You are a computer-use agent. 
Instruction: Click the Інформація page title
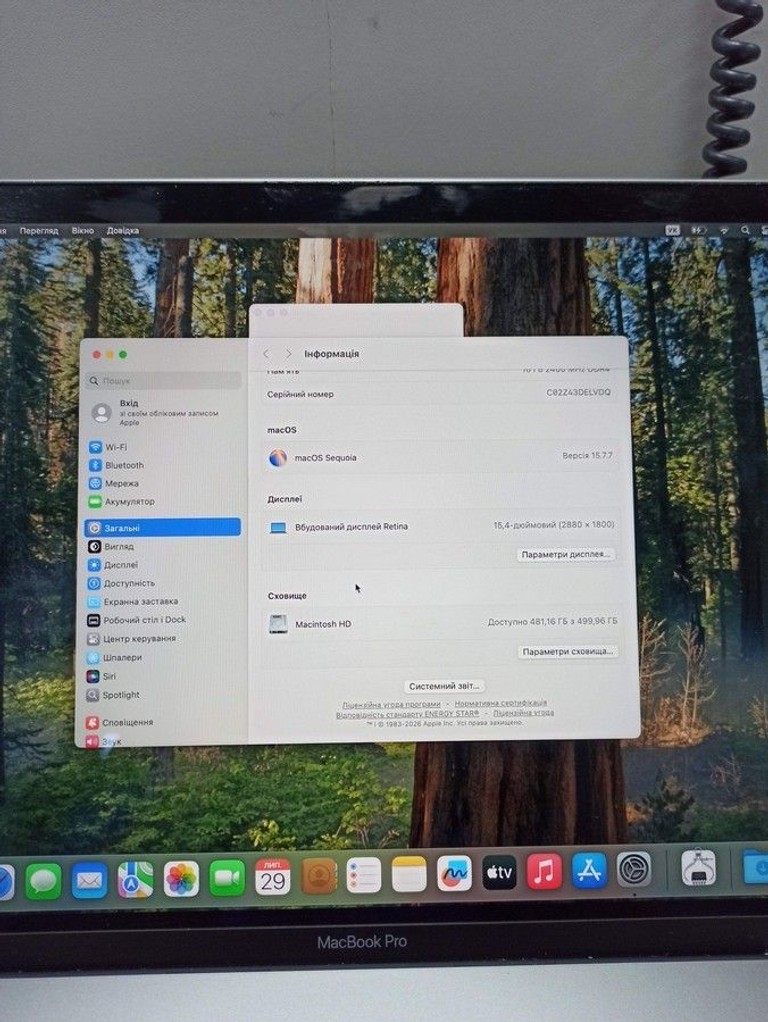click(331, 353)
